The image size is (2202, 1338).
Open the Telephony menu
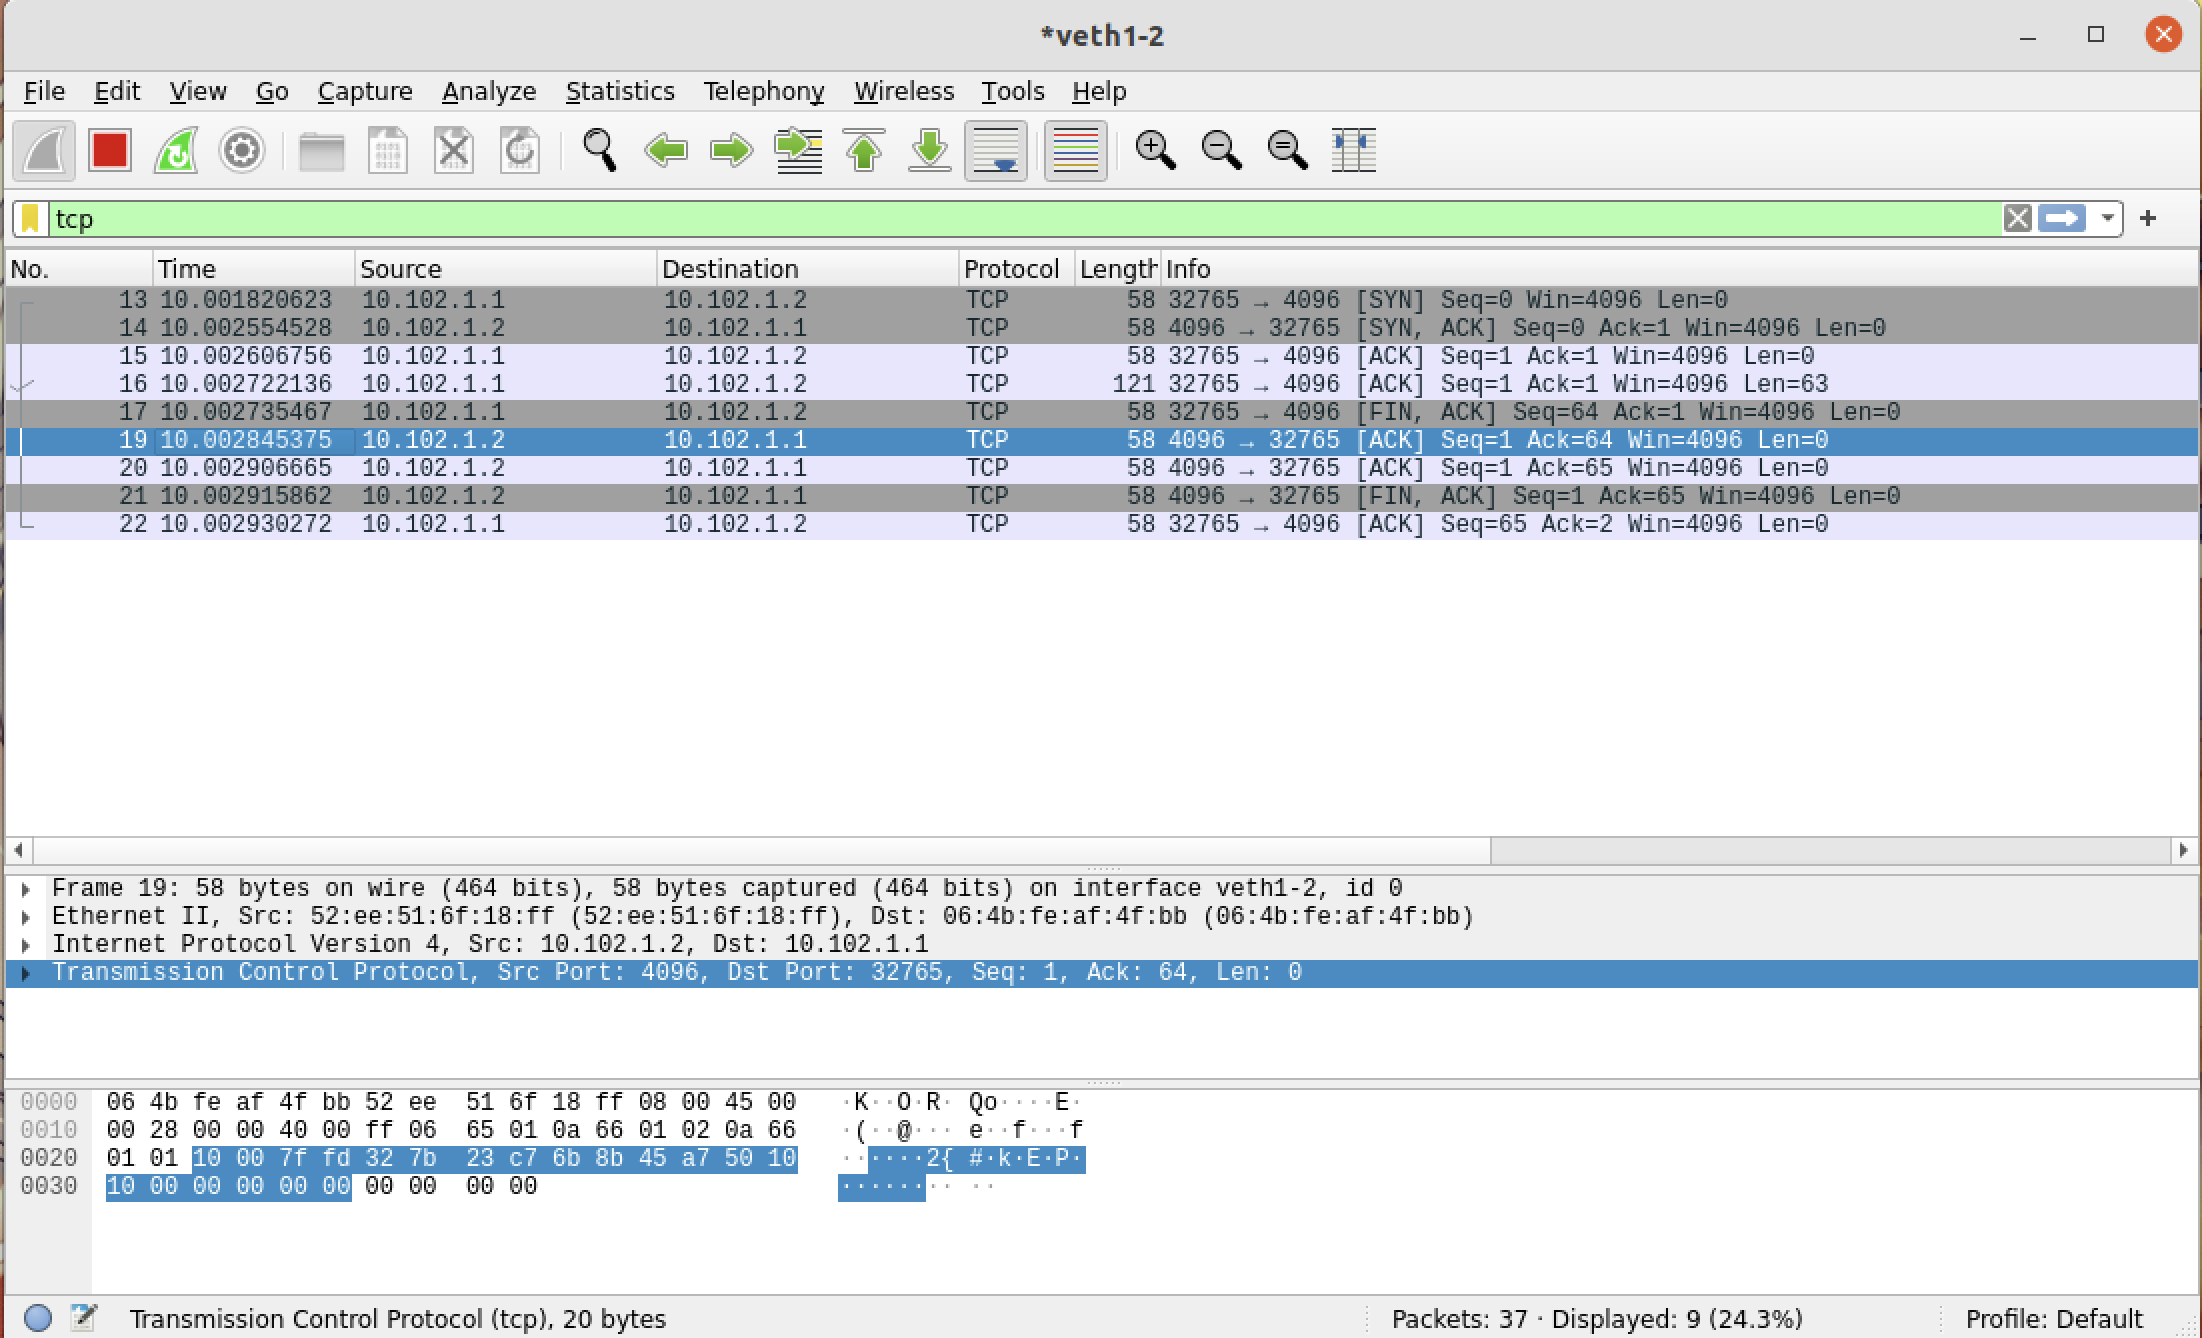pyautogui.click(x=764, y=91)
